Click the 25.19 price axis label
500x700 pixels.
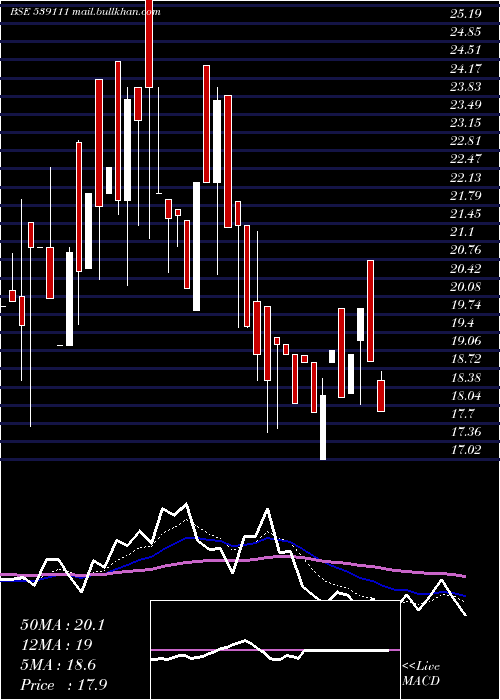pos(466,14)
